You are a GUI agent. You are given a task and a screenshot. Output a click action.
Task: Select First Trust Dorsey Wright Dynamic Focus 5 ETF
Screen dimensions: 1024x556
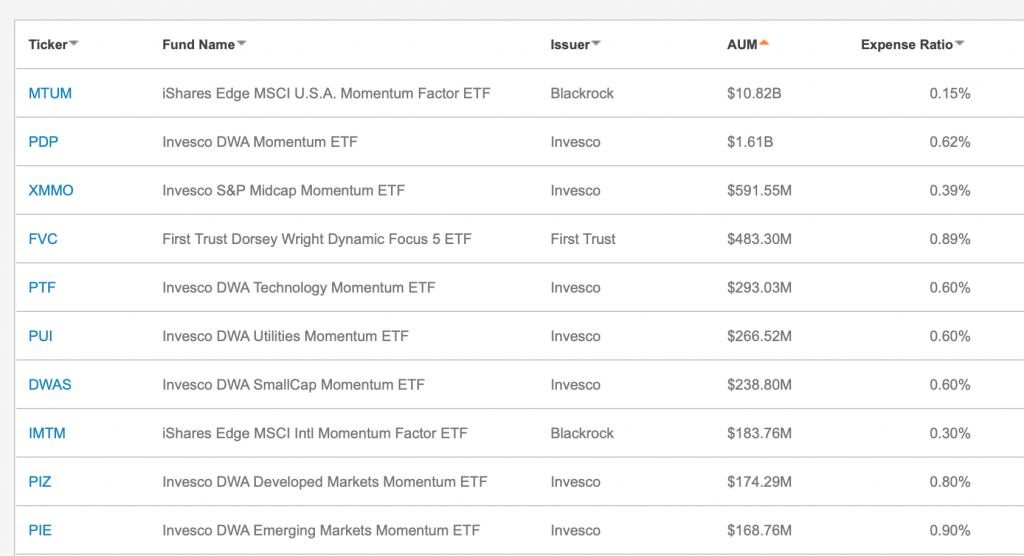tap(317, 239)
